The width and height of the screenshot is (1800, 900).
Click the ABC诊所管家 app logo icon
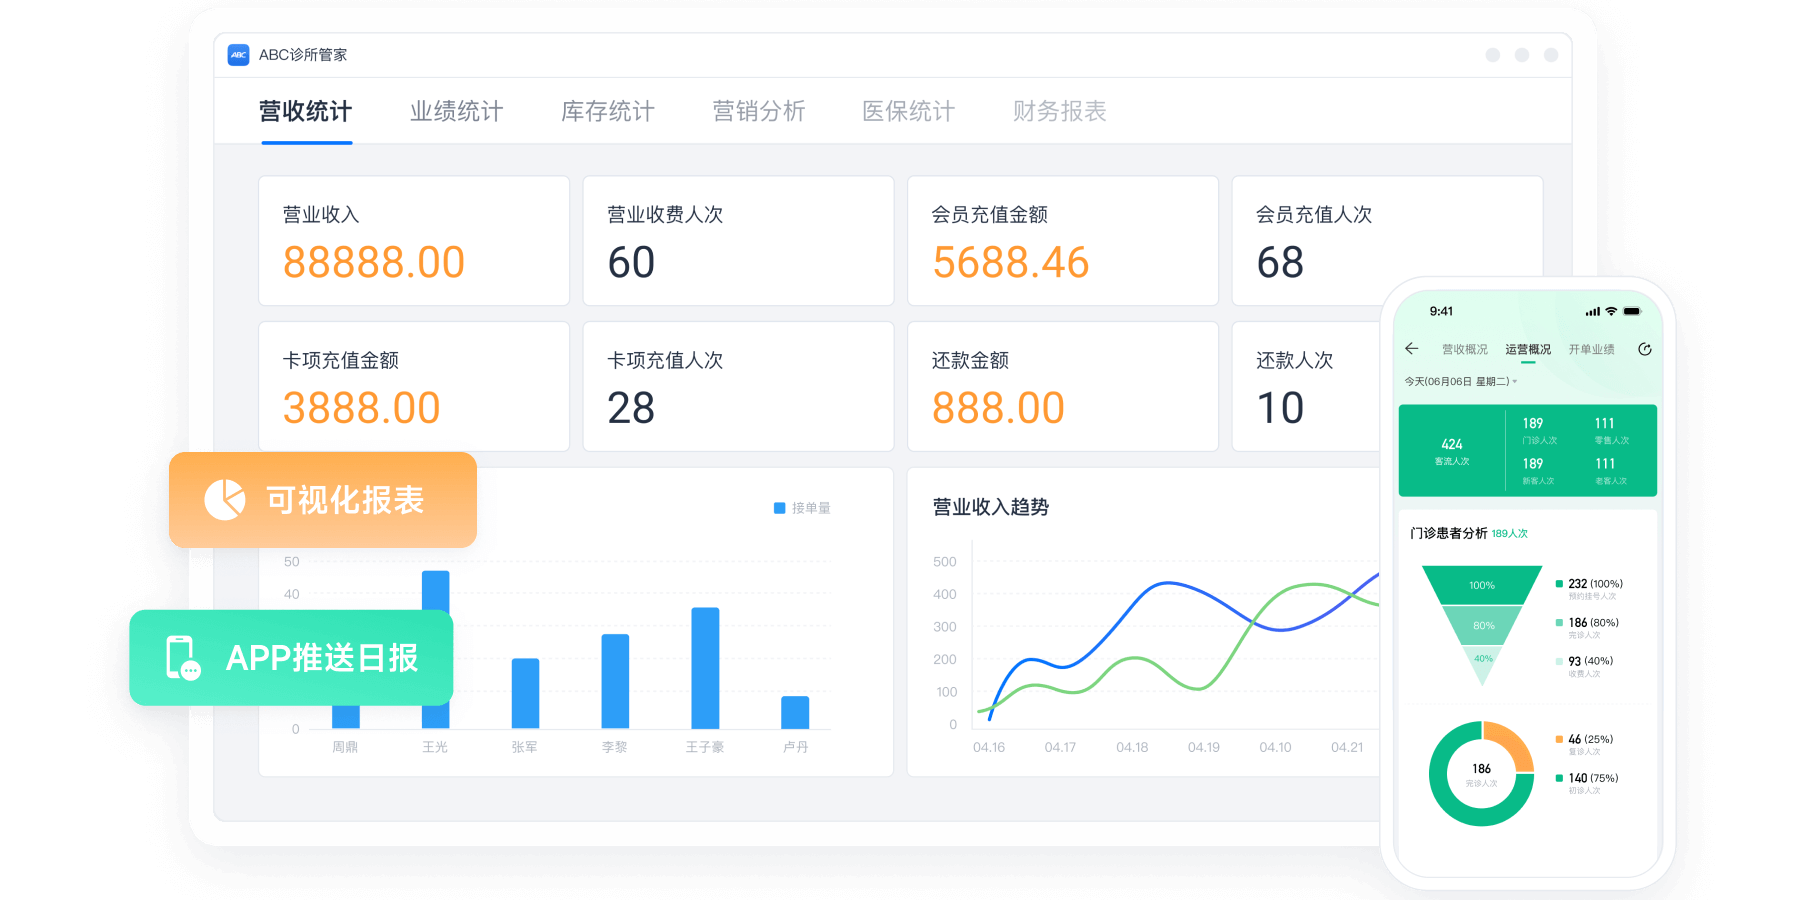click(238, 55)
